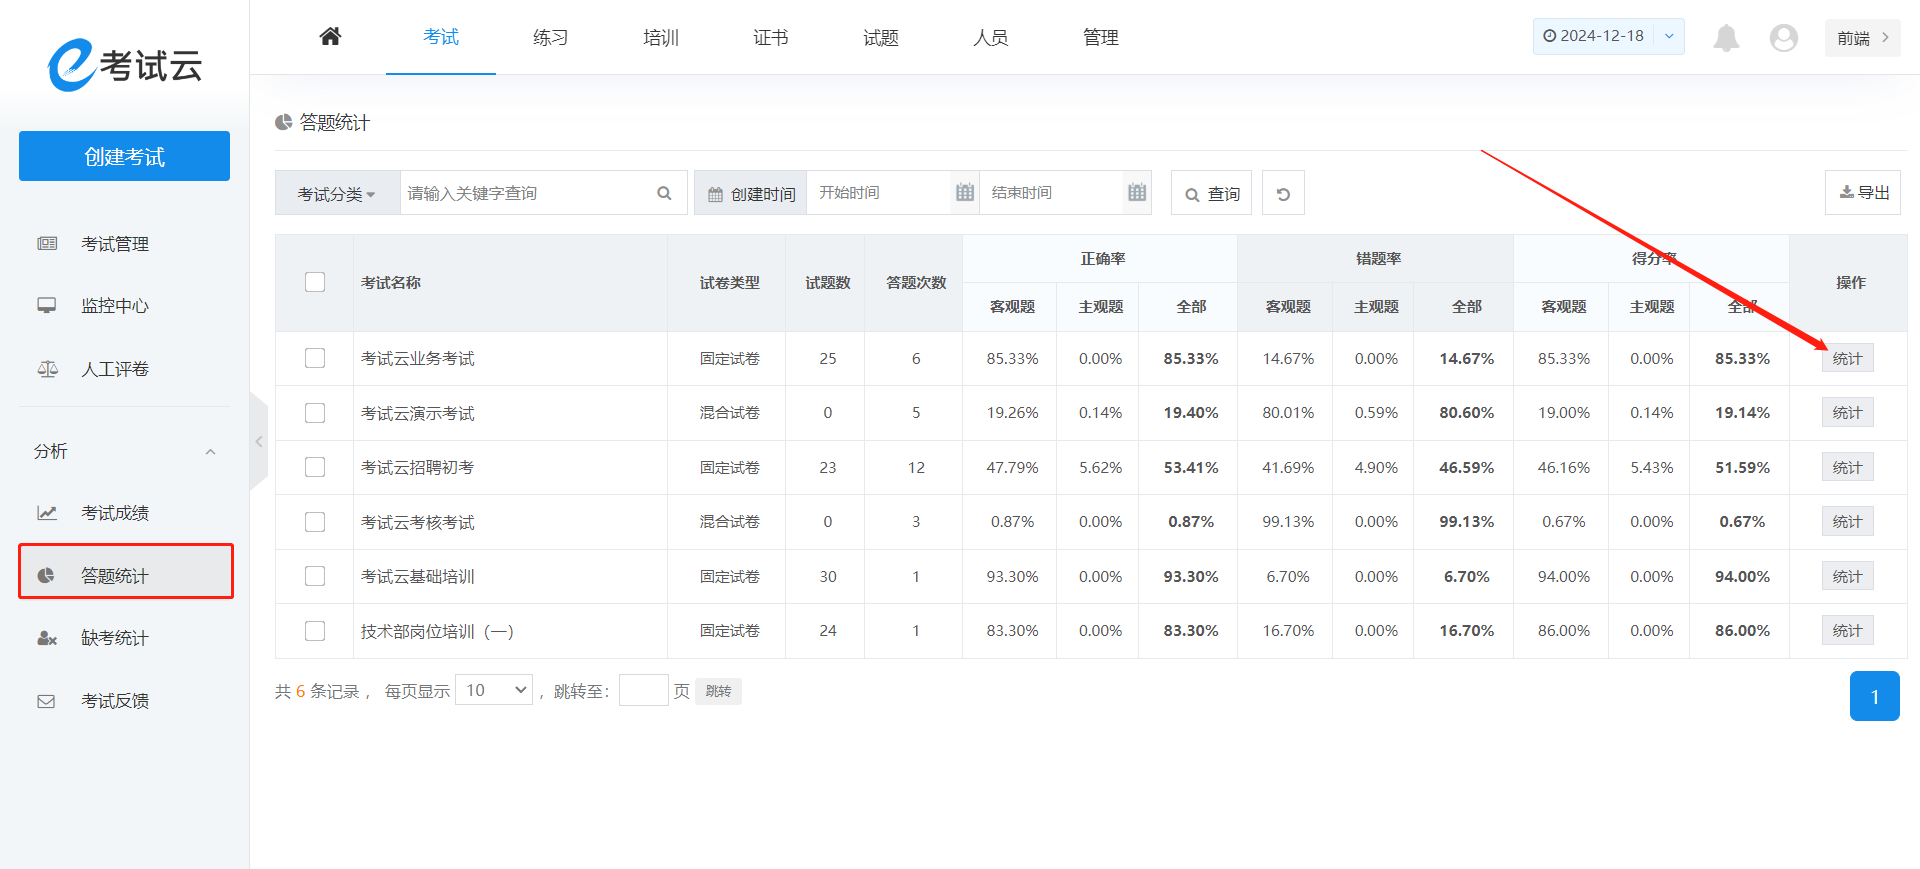The height and width of the screenshot is (869, 1920).
Task: Click the page jump number input field
Action: (643, 690)
